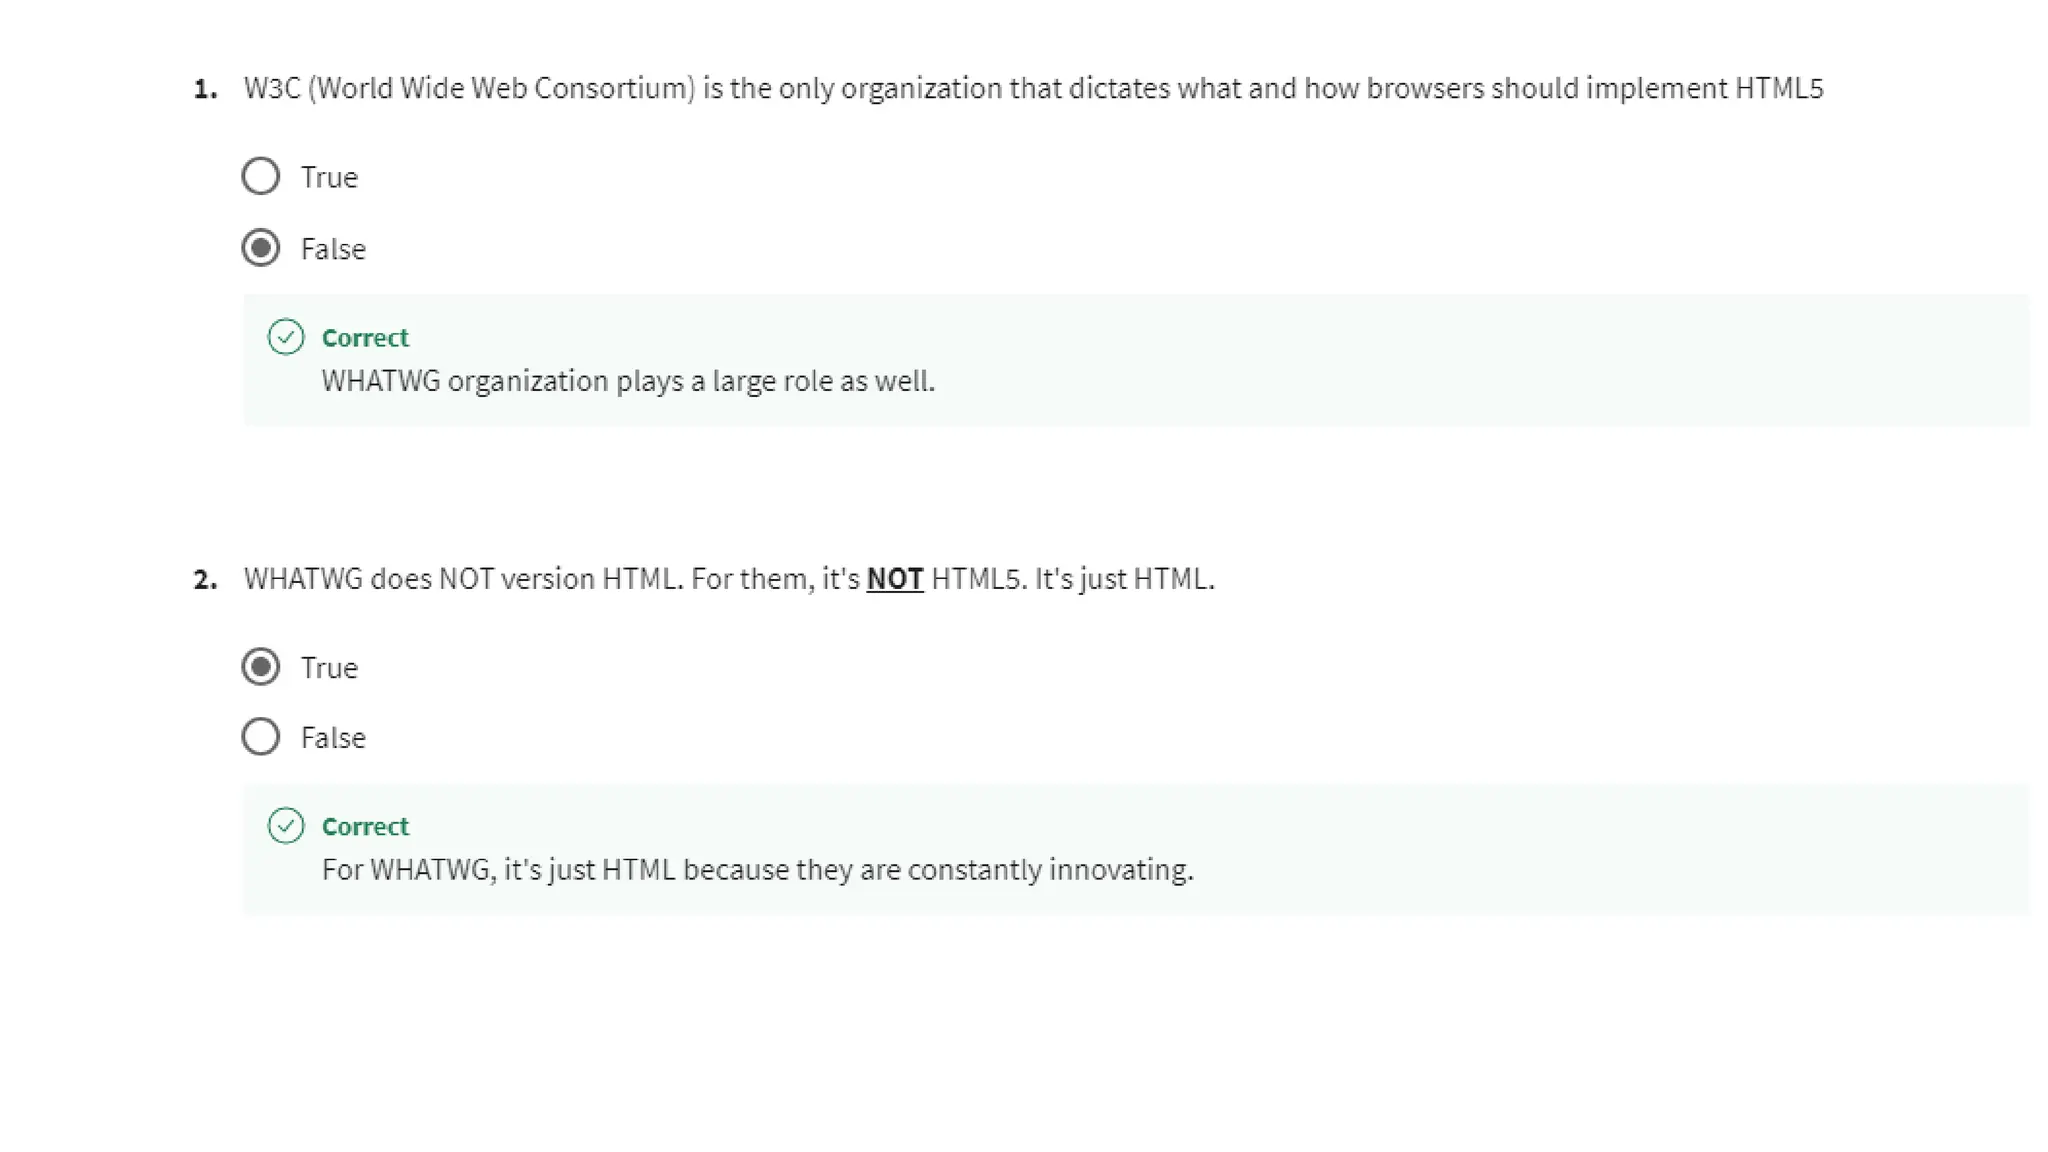Click the 'False' label text in question 1

tap(333, 249)
